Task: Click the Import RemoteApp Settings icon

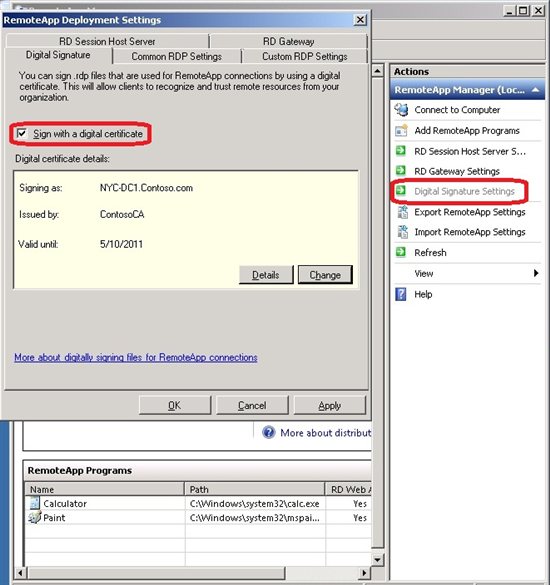Action: pos(402,232)
